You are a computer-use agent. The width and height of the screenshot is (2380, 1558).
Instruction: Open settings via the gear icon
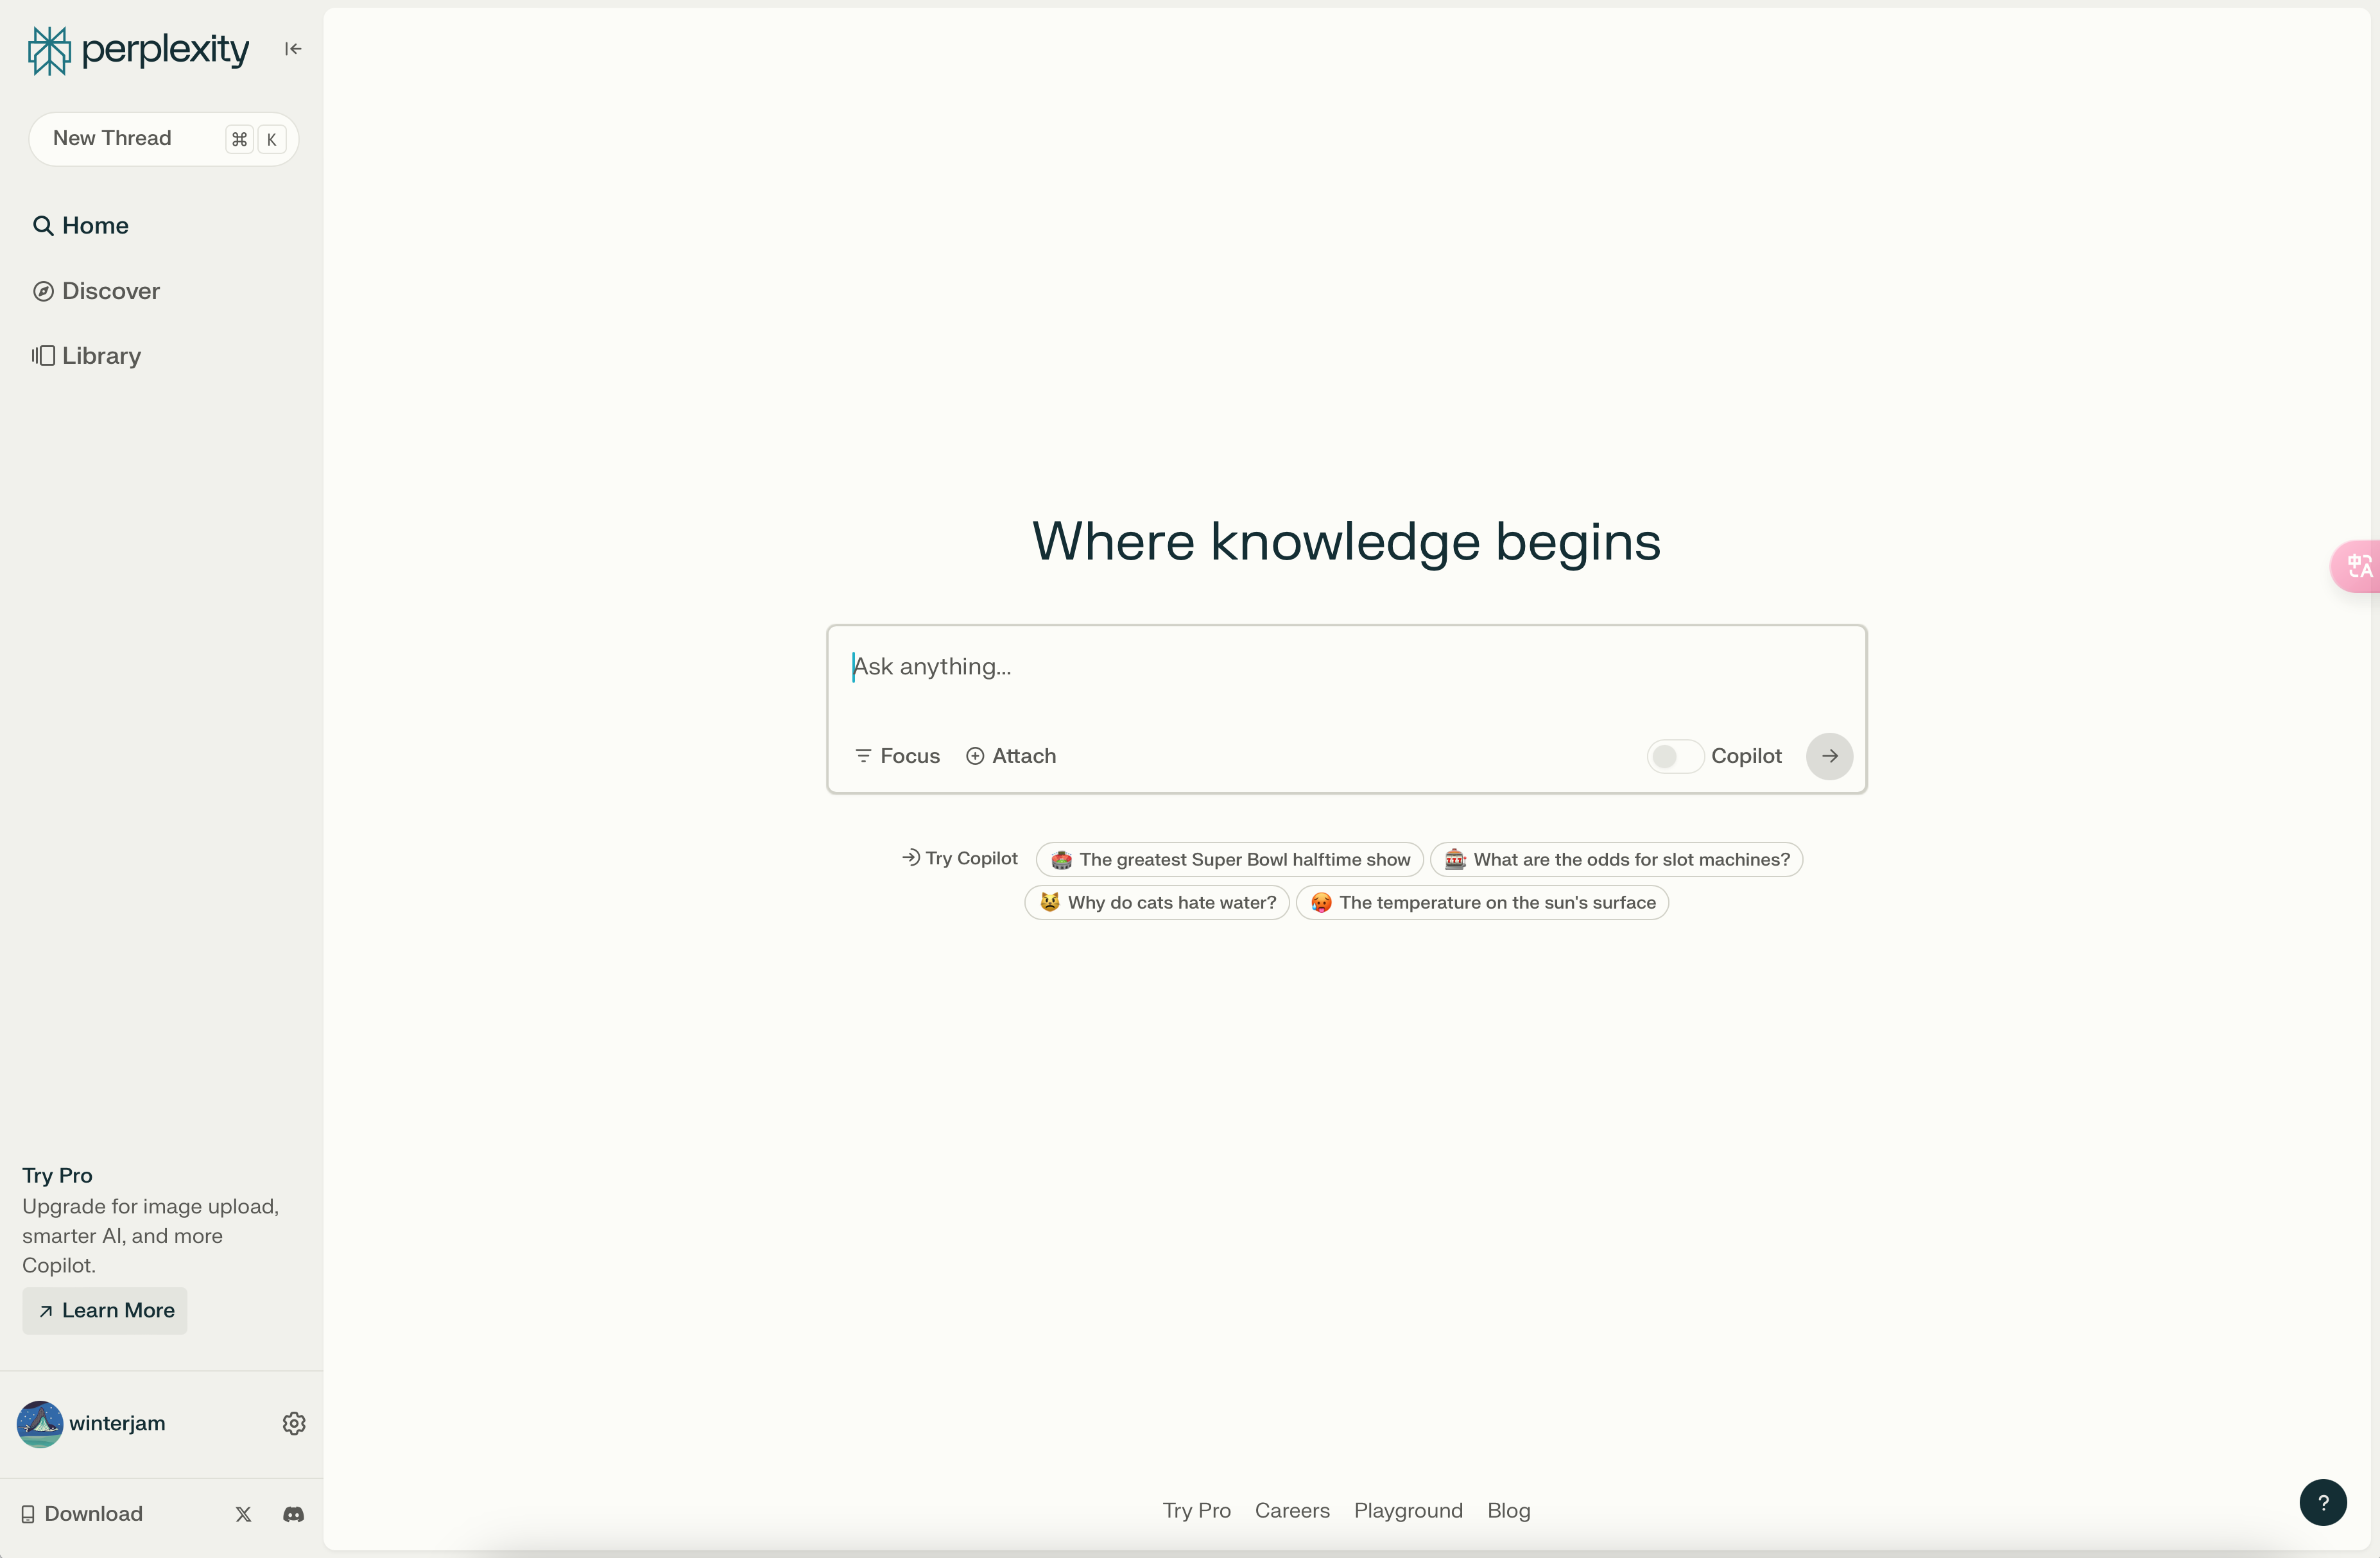(293, 1423)
